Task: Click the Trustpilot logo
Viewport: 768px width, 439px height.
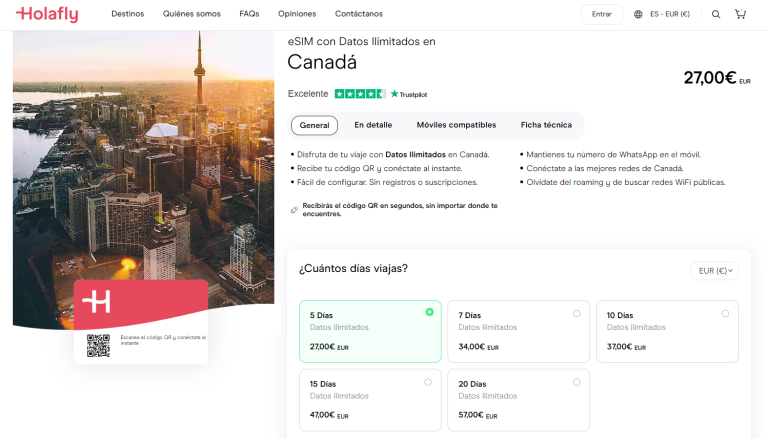Action: [409, 94]
